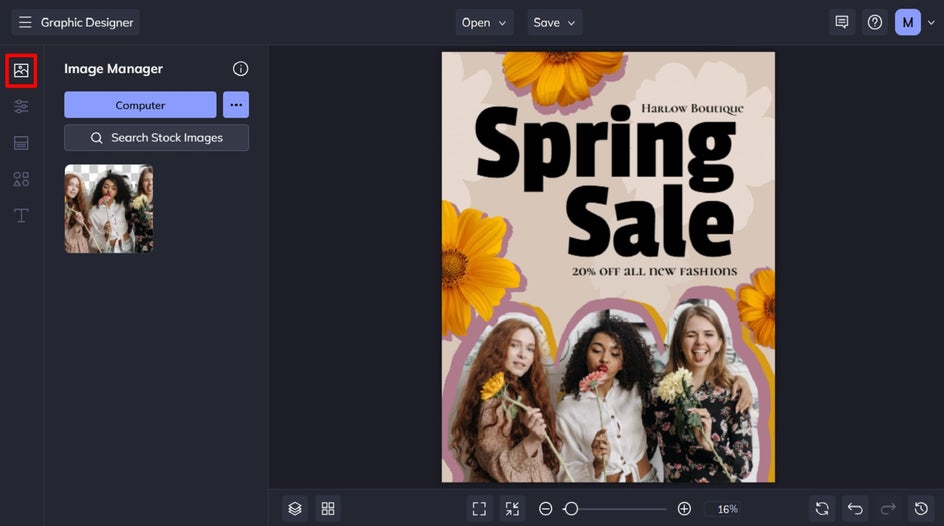Open more upload options (three dots)
Image resolution: width=944 pixels, height=526 pixels.
pos(236,105)
